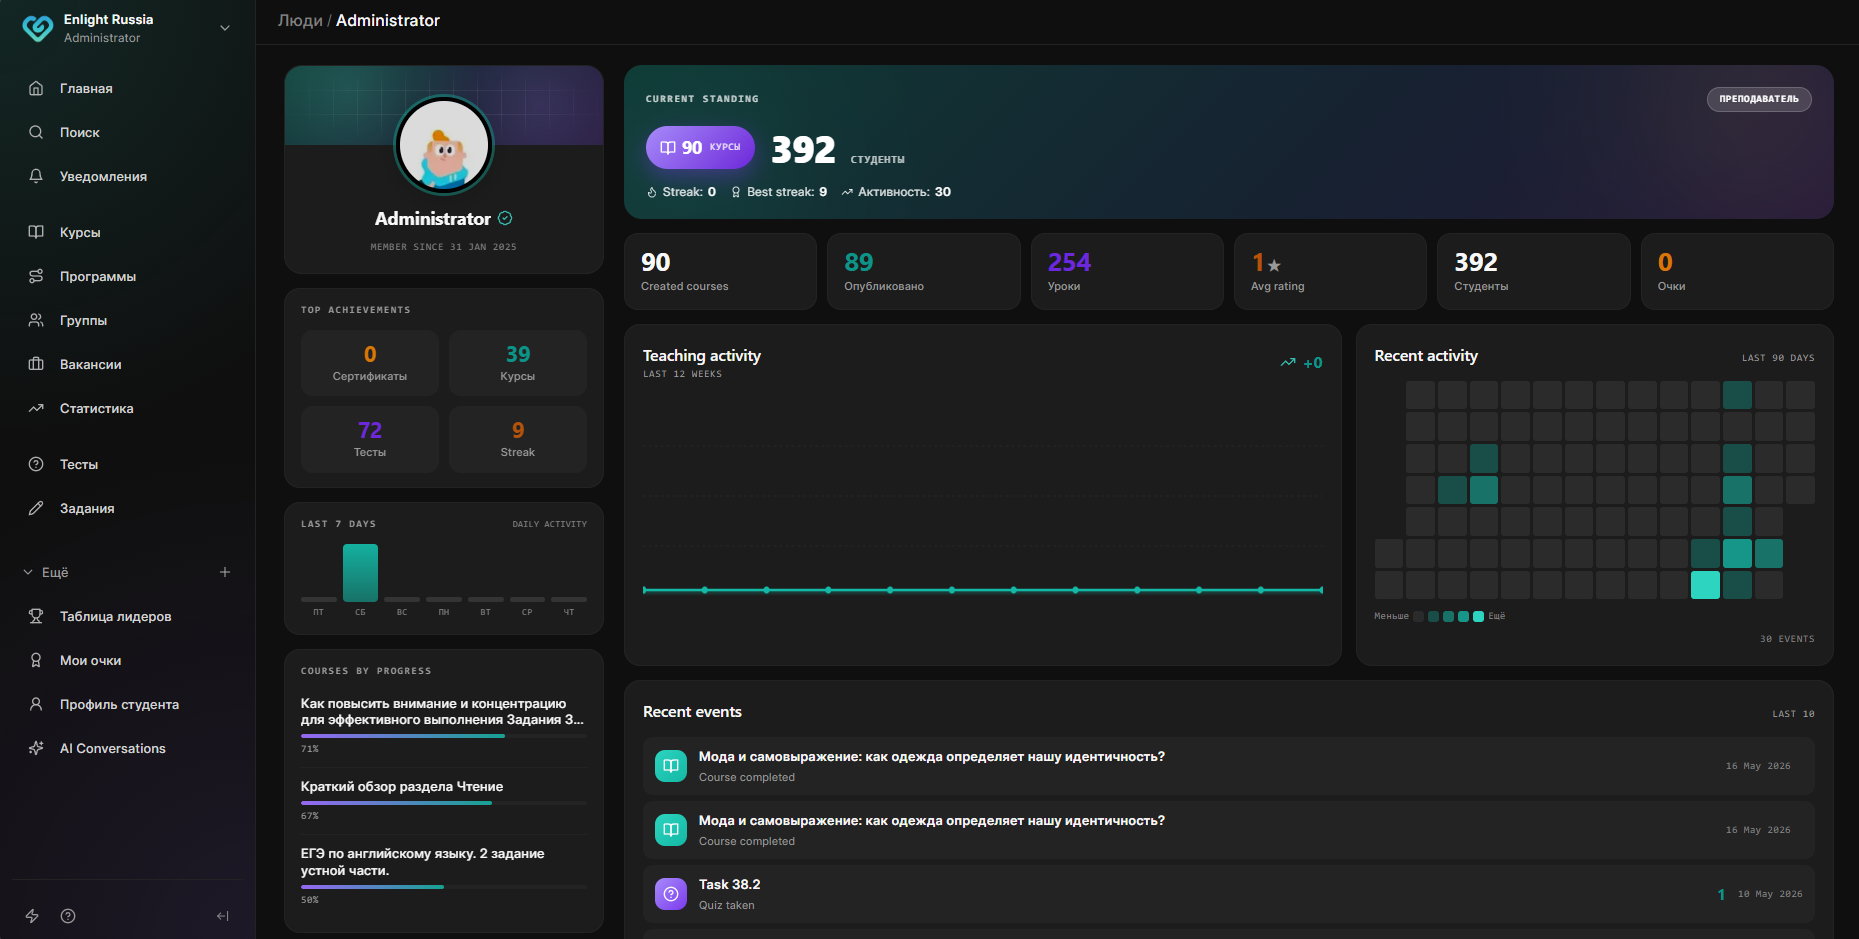Click the Курсы book icon in sidebar

pyautogui.click(x=36, y=232)
